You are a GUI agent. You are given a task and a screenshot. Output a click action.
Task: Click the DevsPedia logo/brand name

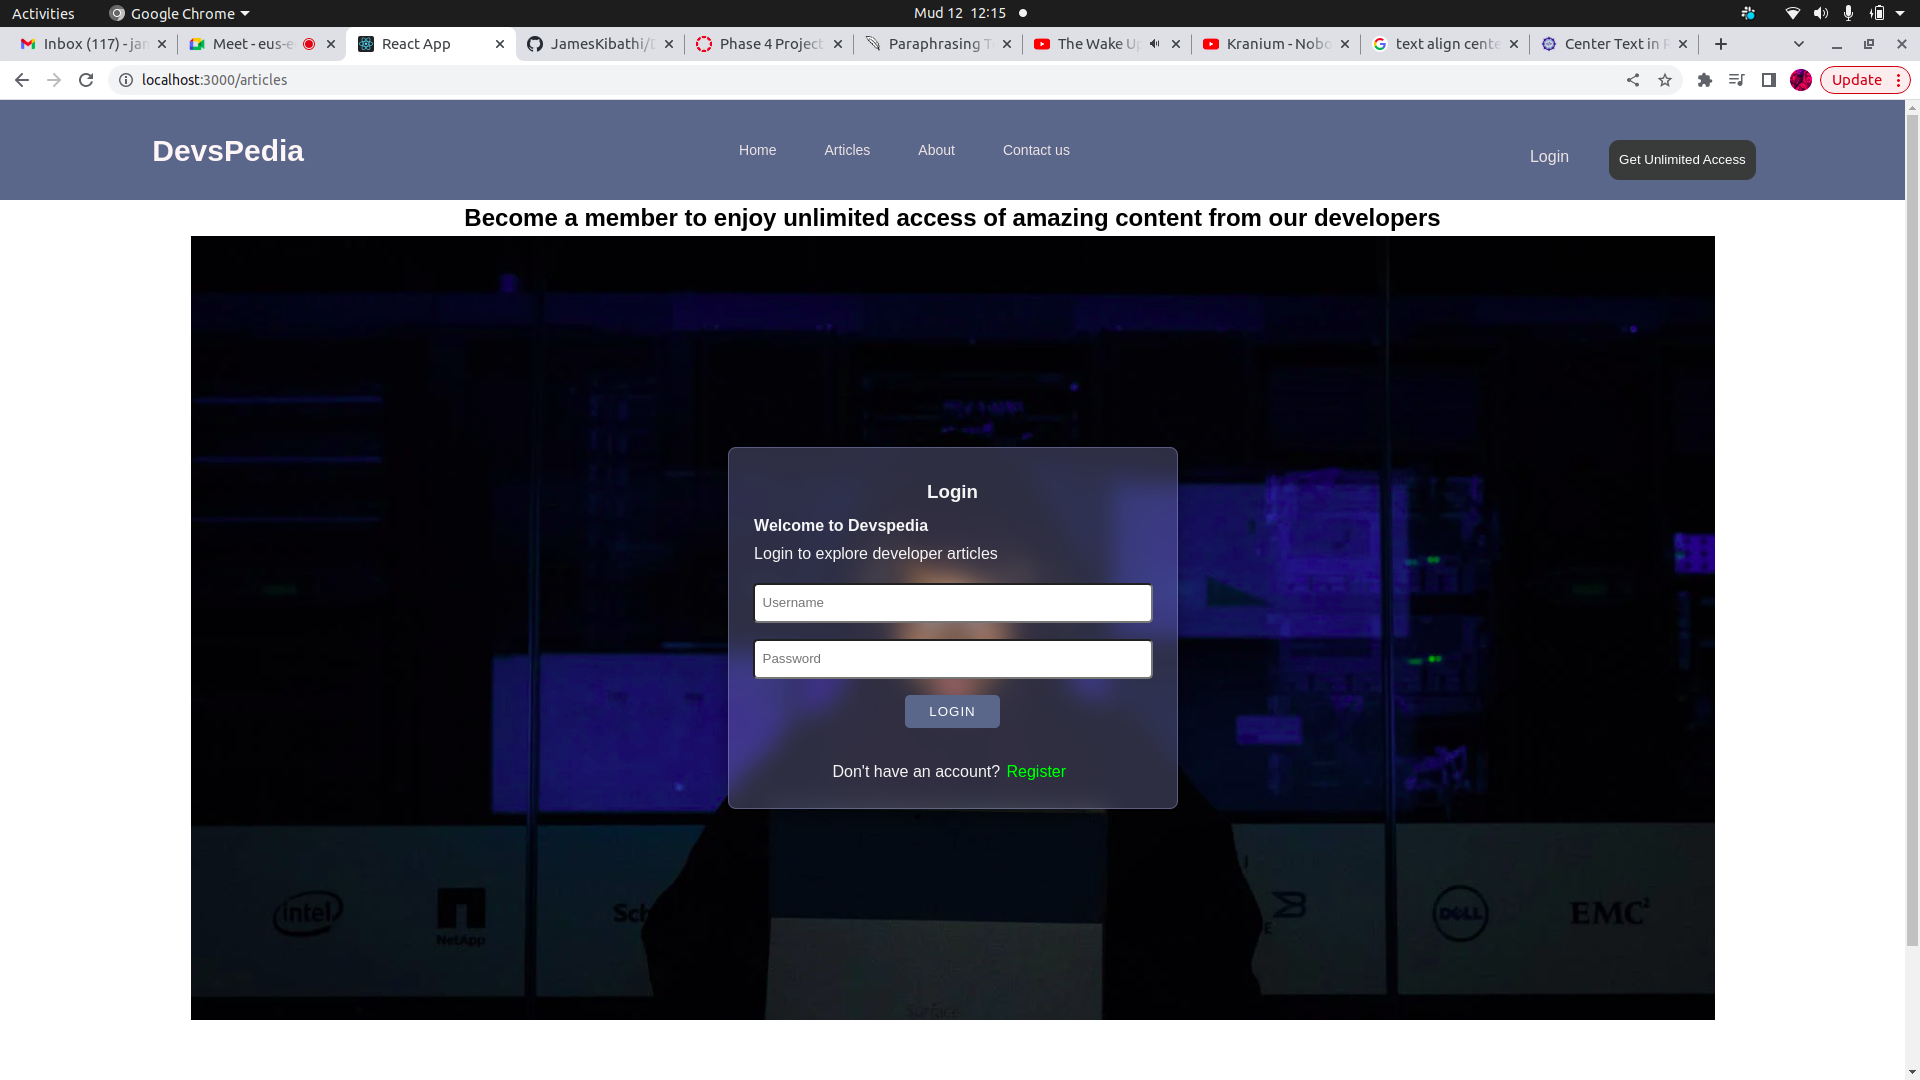(x=227, y=150)
